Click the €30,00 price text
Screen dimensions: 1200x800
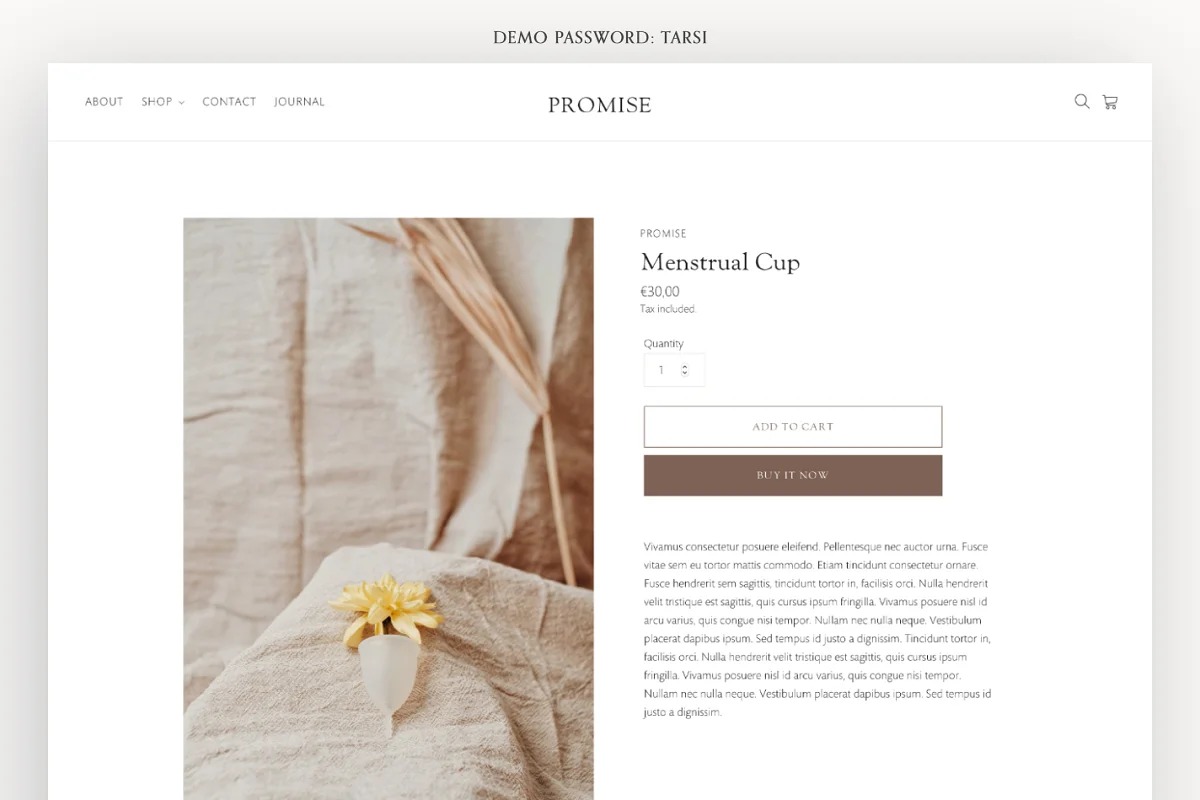tap(660, 292)
